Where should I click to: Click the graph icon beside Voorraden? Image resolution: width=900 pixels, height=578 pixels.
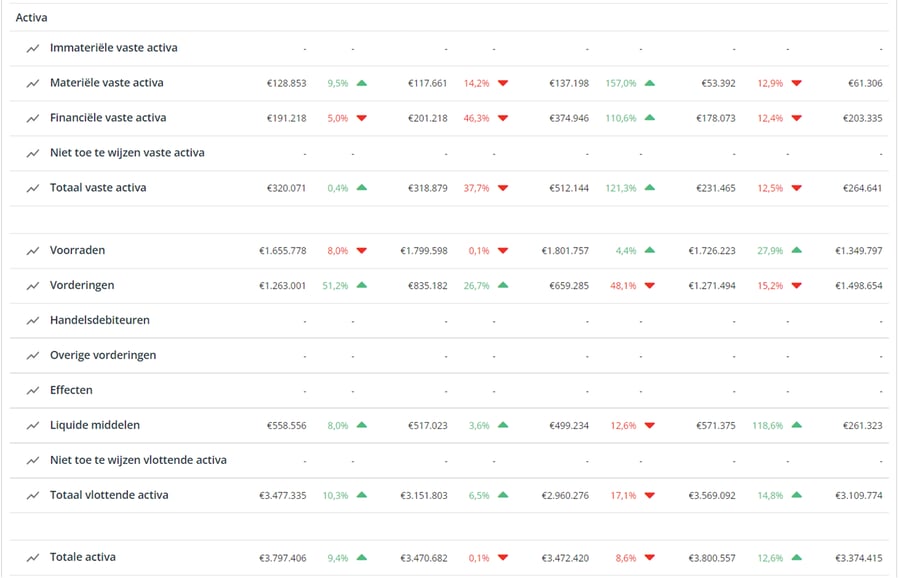(x=33, y=251)
